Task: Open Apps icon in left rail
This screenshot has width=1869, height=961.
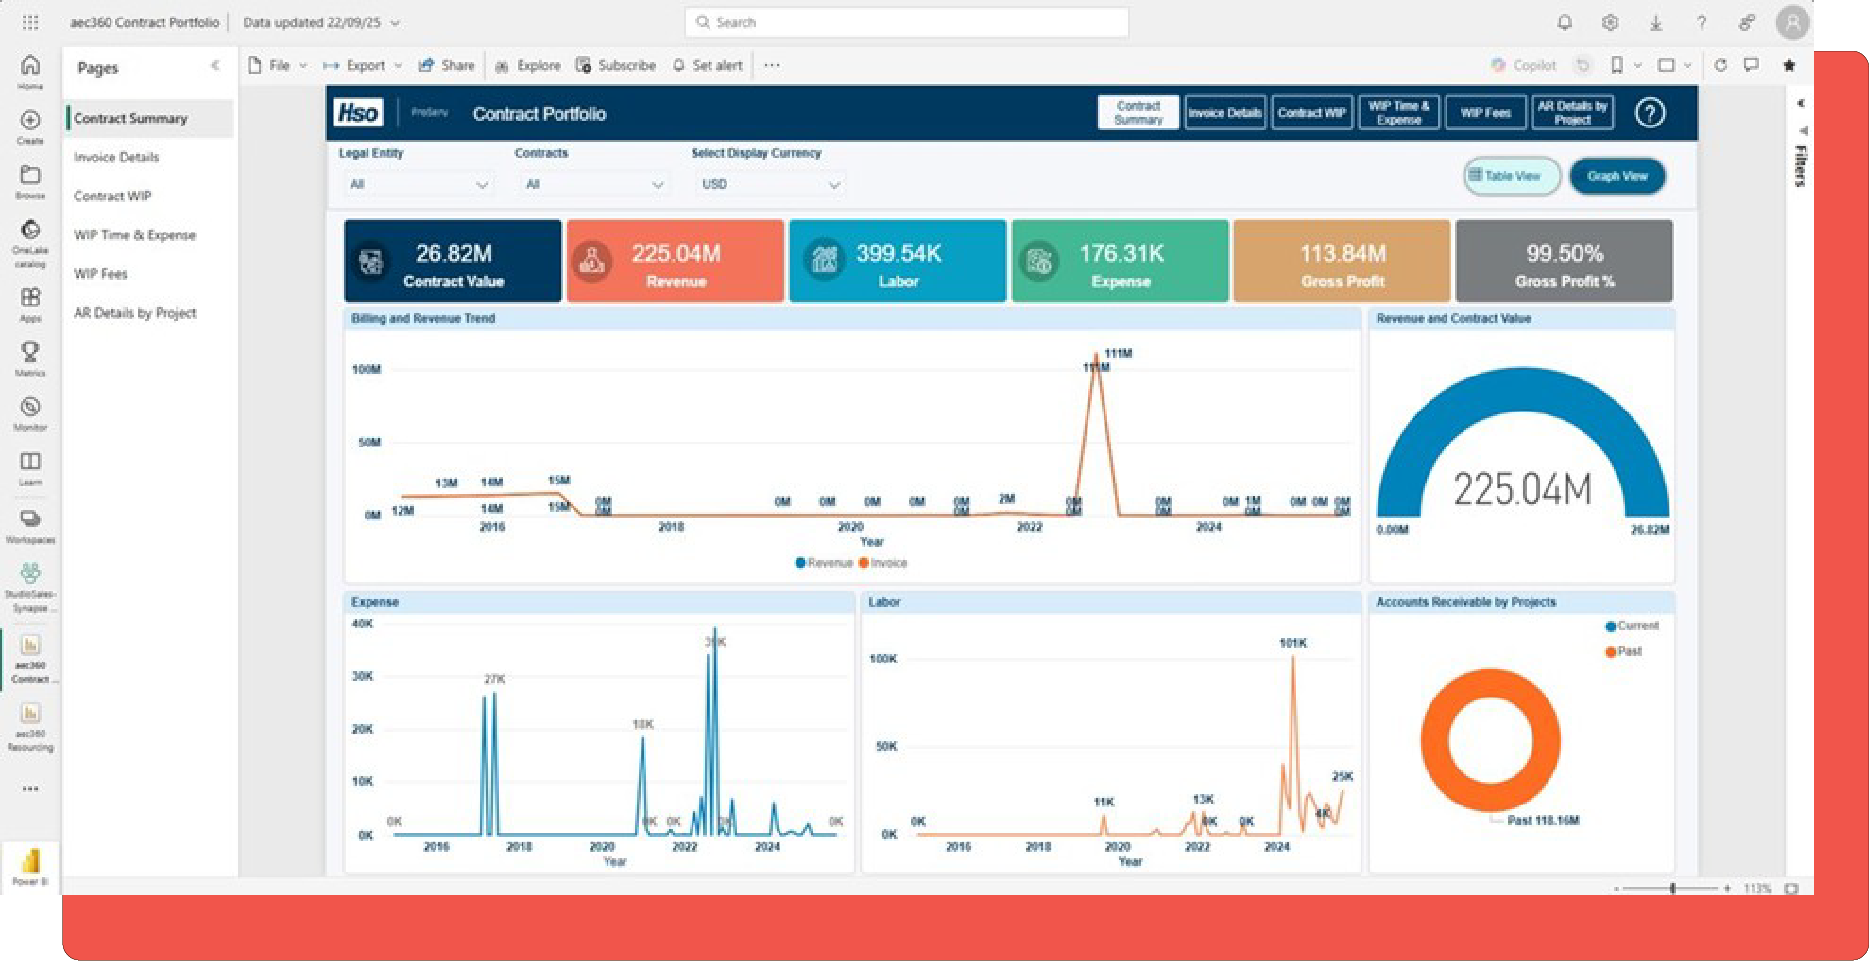Action: [x=31, y=304]
